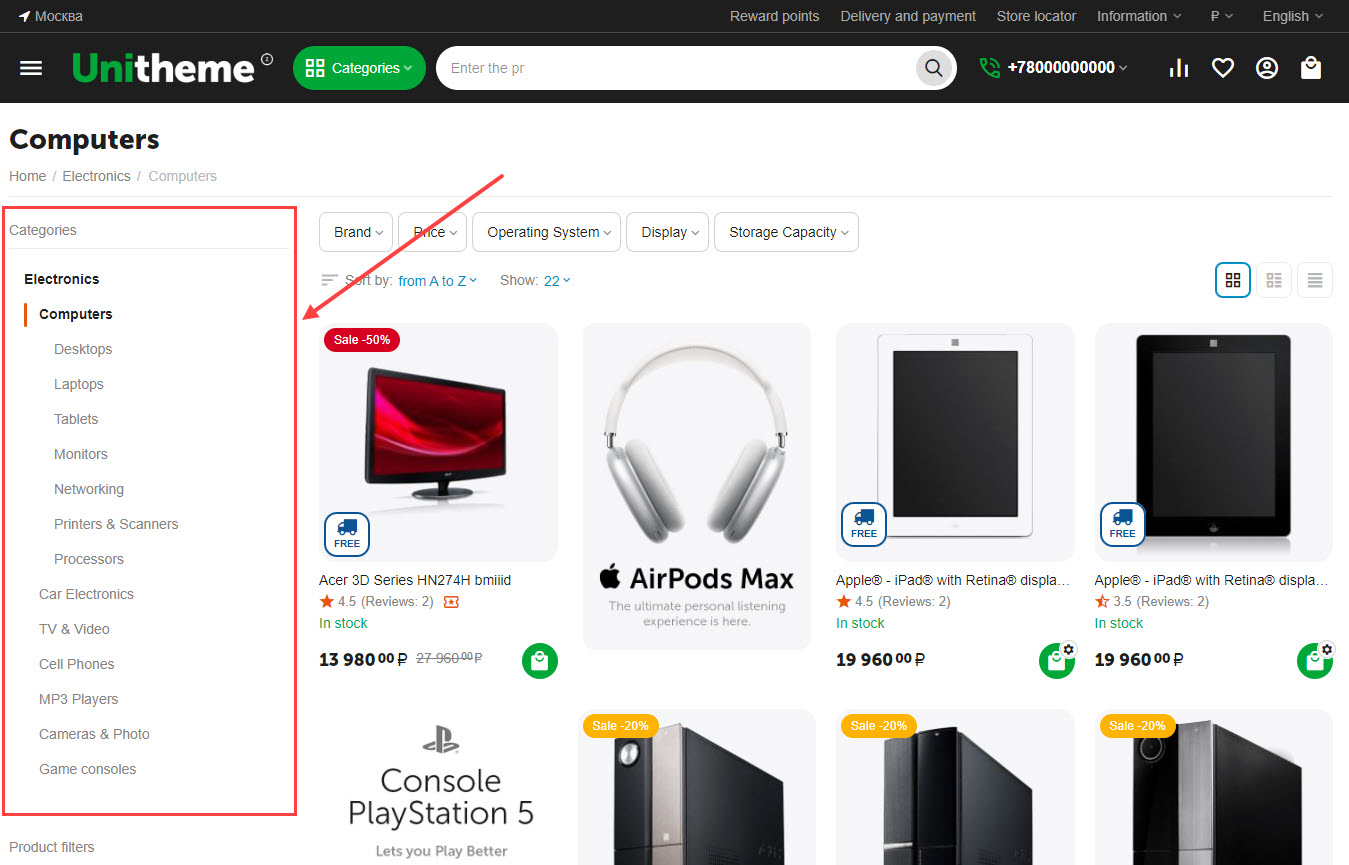1349x865 pixels.
Task: Open the AirPods Max banner
Action: point(696,486)
